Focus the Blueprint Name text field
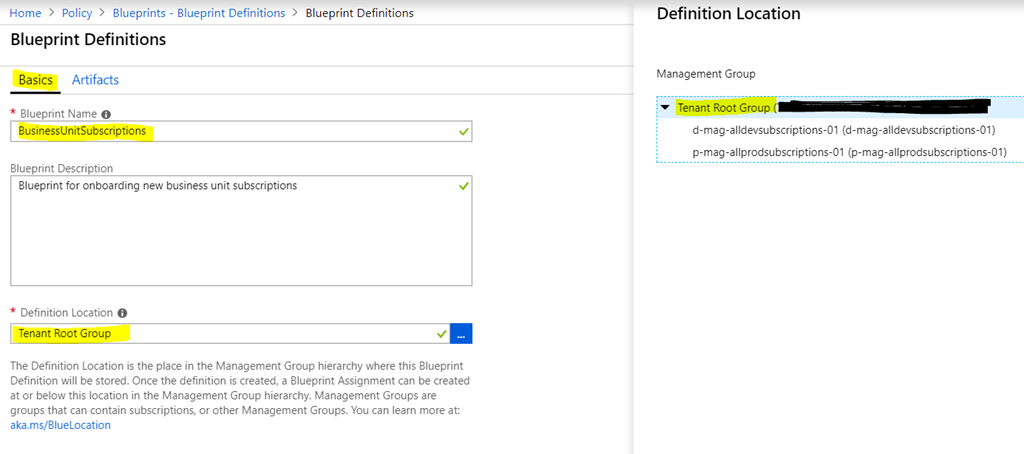The height and width of the screenshot is (454, 1024). tap(240, 131)
